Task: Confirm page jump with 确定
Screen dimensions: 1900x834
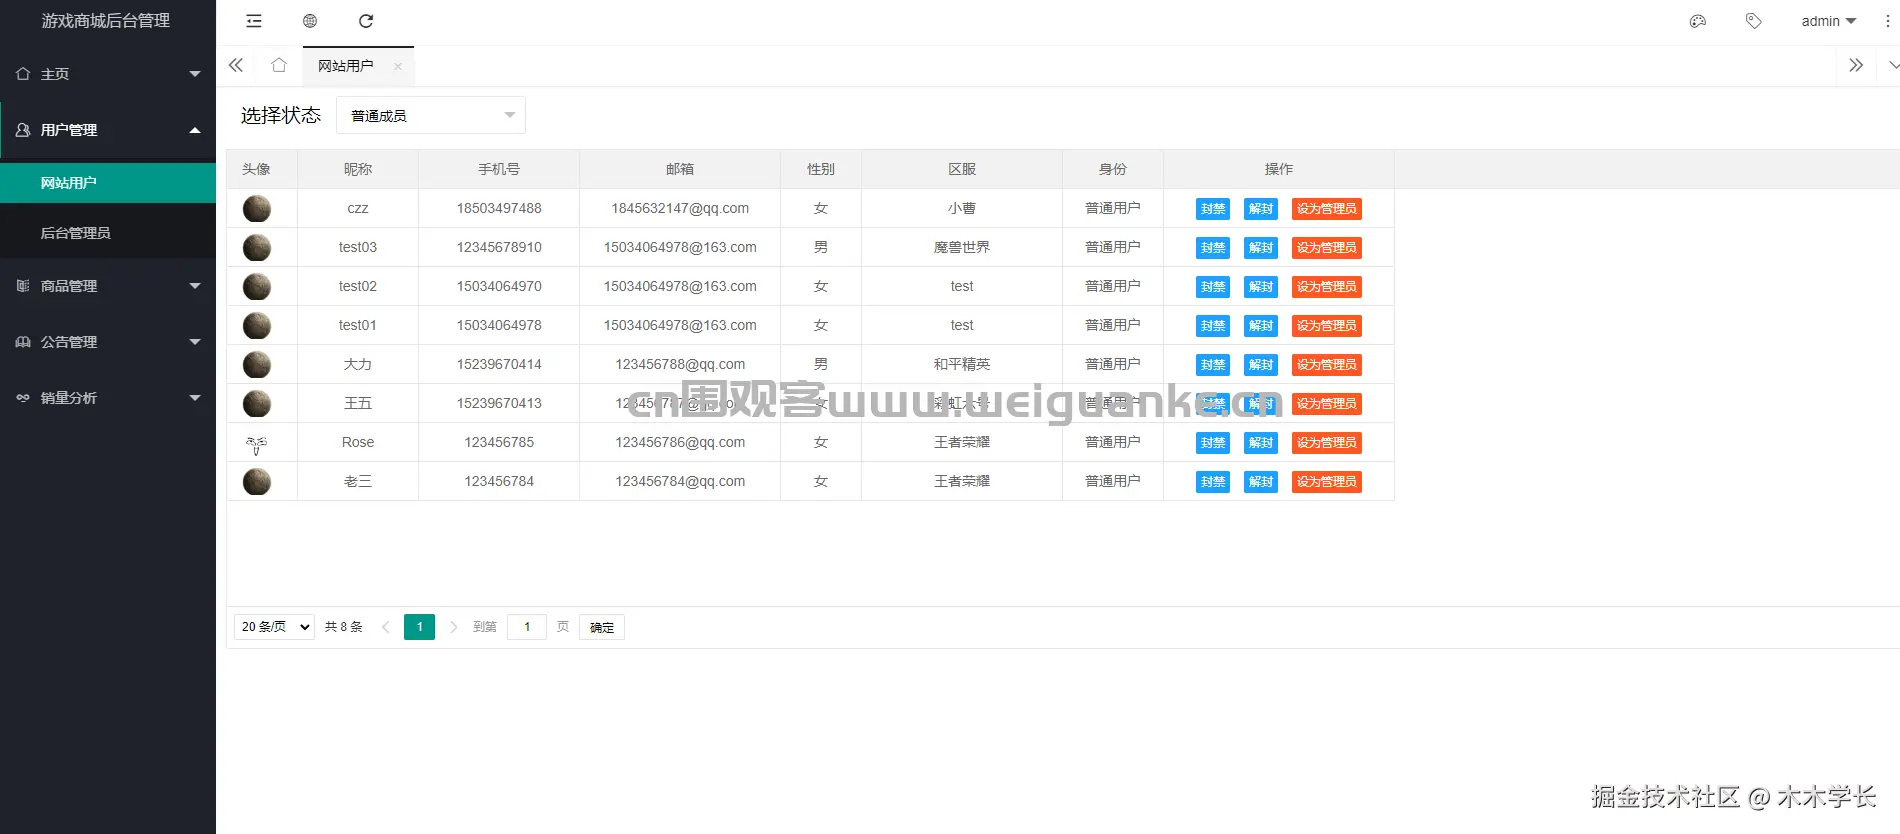Action: 602,627
